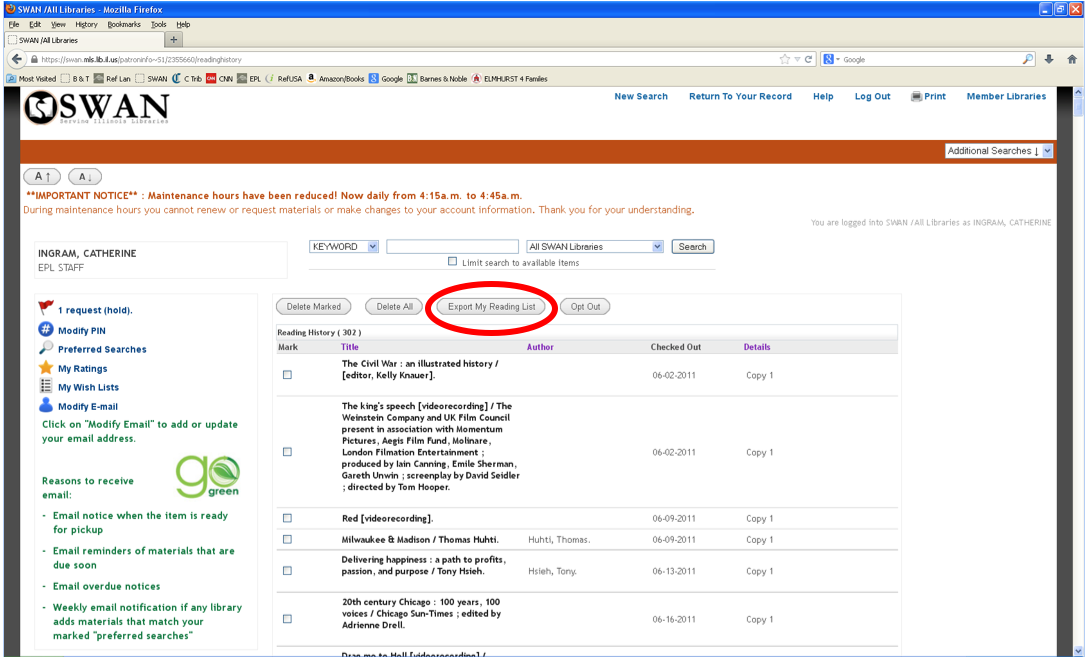Image resolution: width=1086 pixels, height=657 pixels.
Task: Click the Opt Out button
Action: 585,307
